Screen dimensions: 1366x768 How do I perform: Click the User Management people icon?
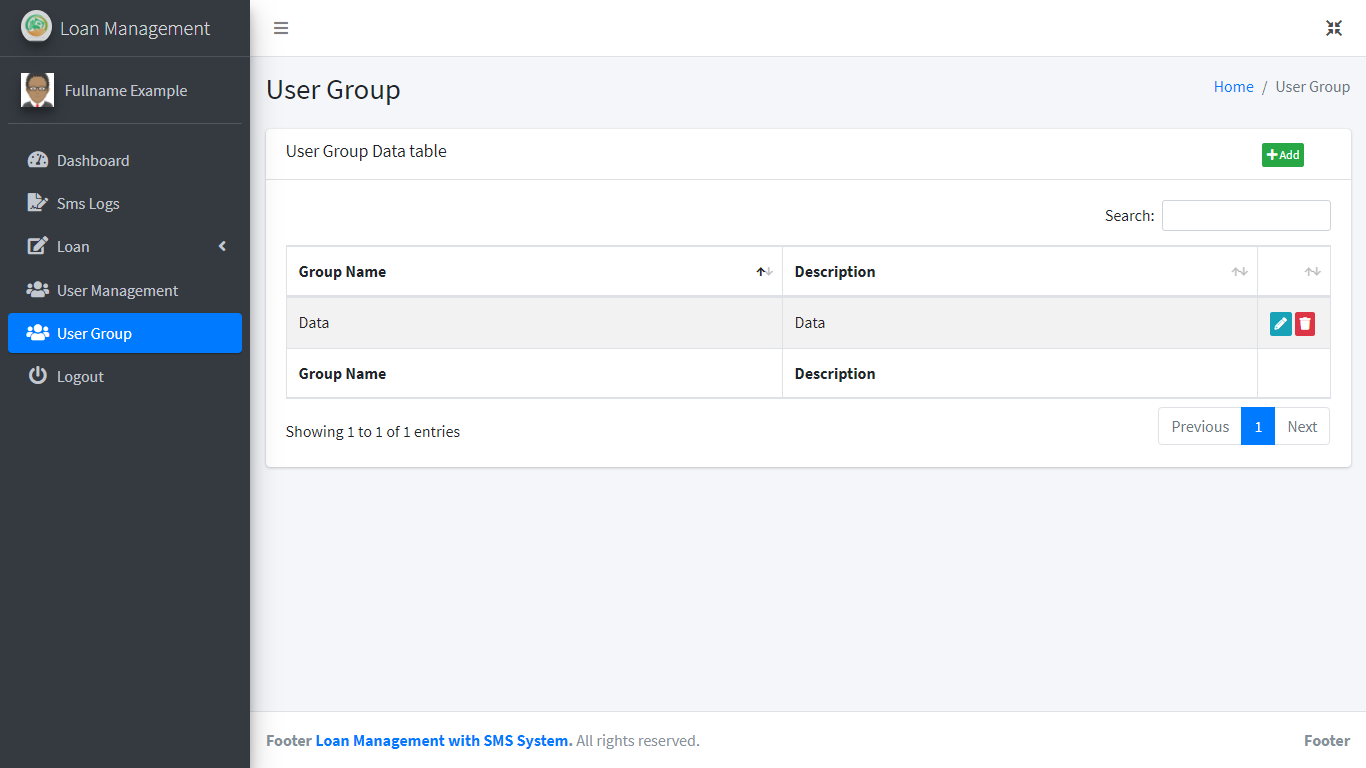(38, 290)
